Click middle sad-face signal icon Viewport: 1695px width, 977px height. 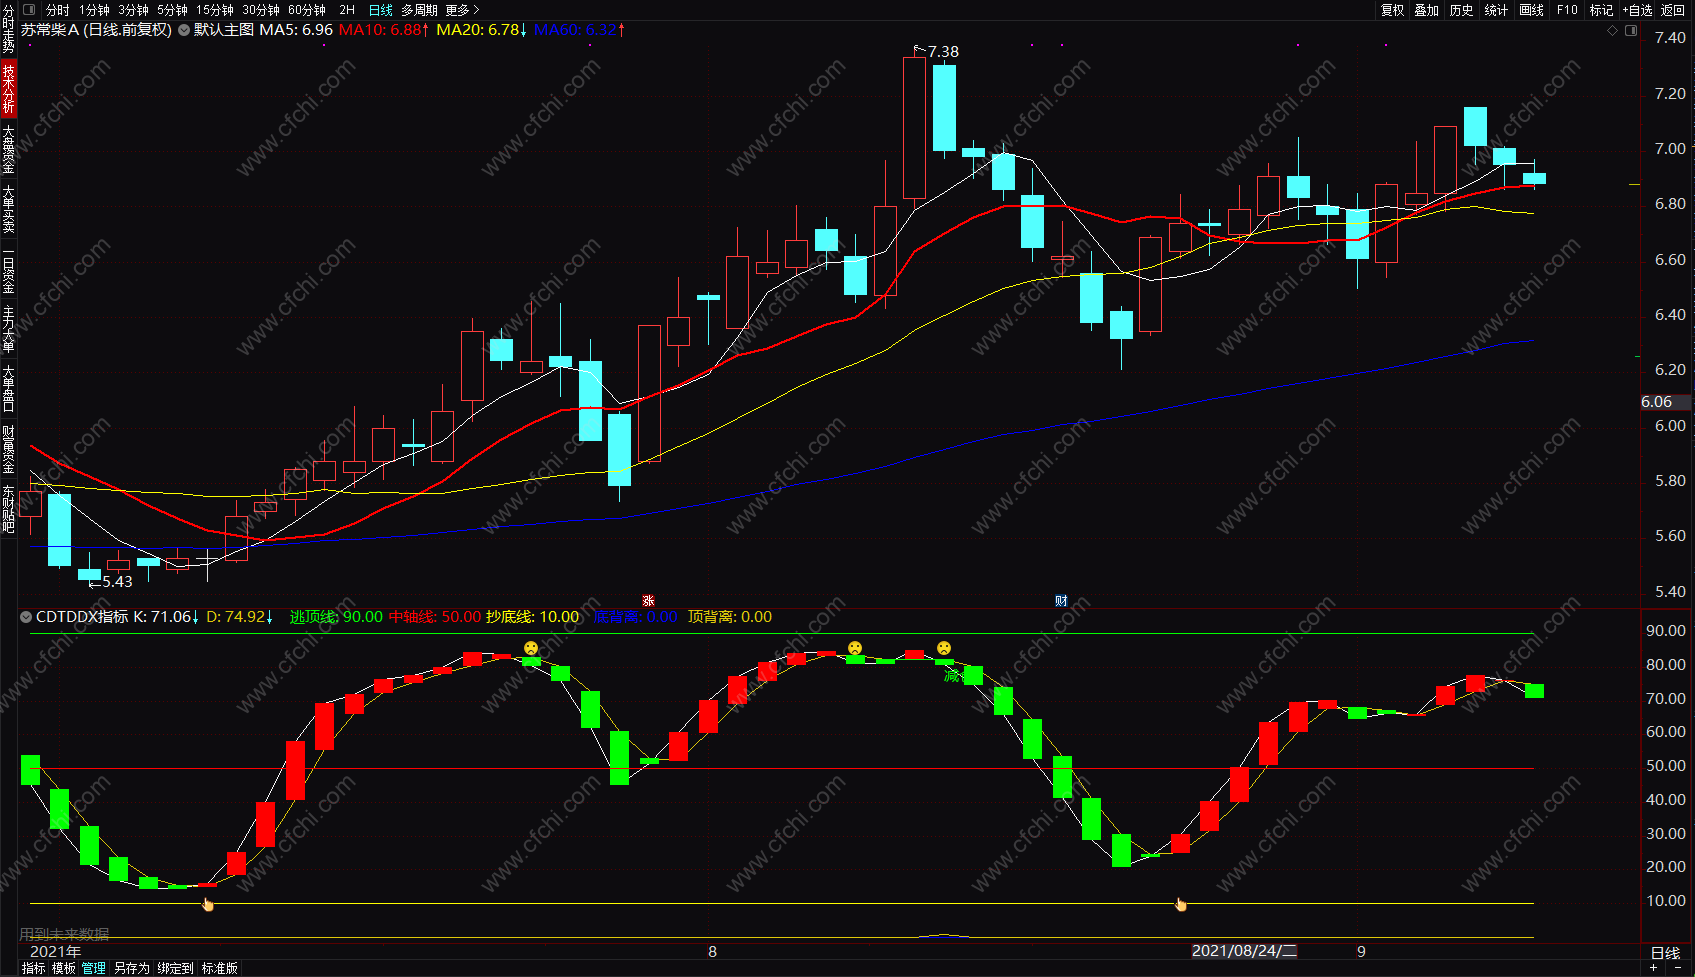point(855,648)
